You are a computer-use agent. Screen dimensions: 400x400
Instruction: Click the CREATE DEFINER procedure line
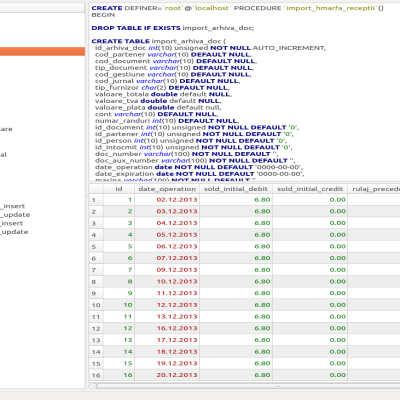click(238, 8)
